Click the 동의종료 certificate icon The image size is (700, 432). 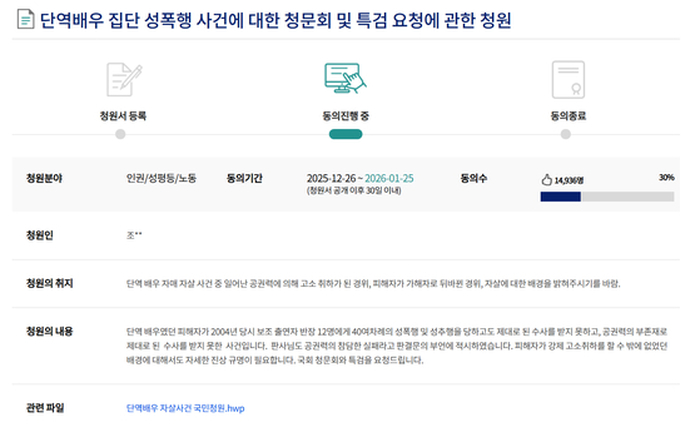pos(567,78)
